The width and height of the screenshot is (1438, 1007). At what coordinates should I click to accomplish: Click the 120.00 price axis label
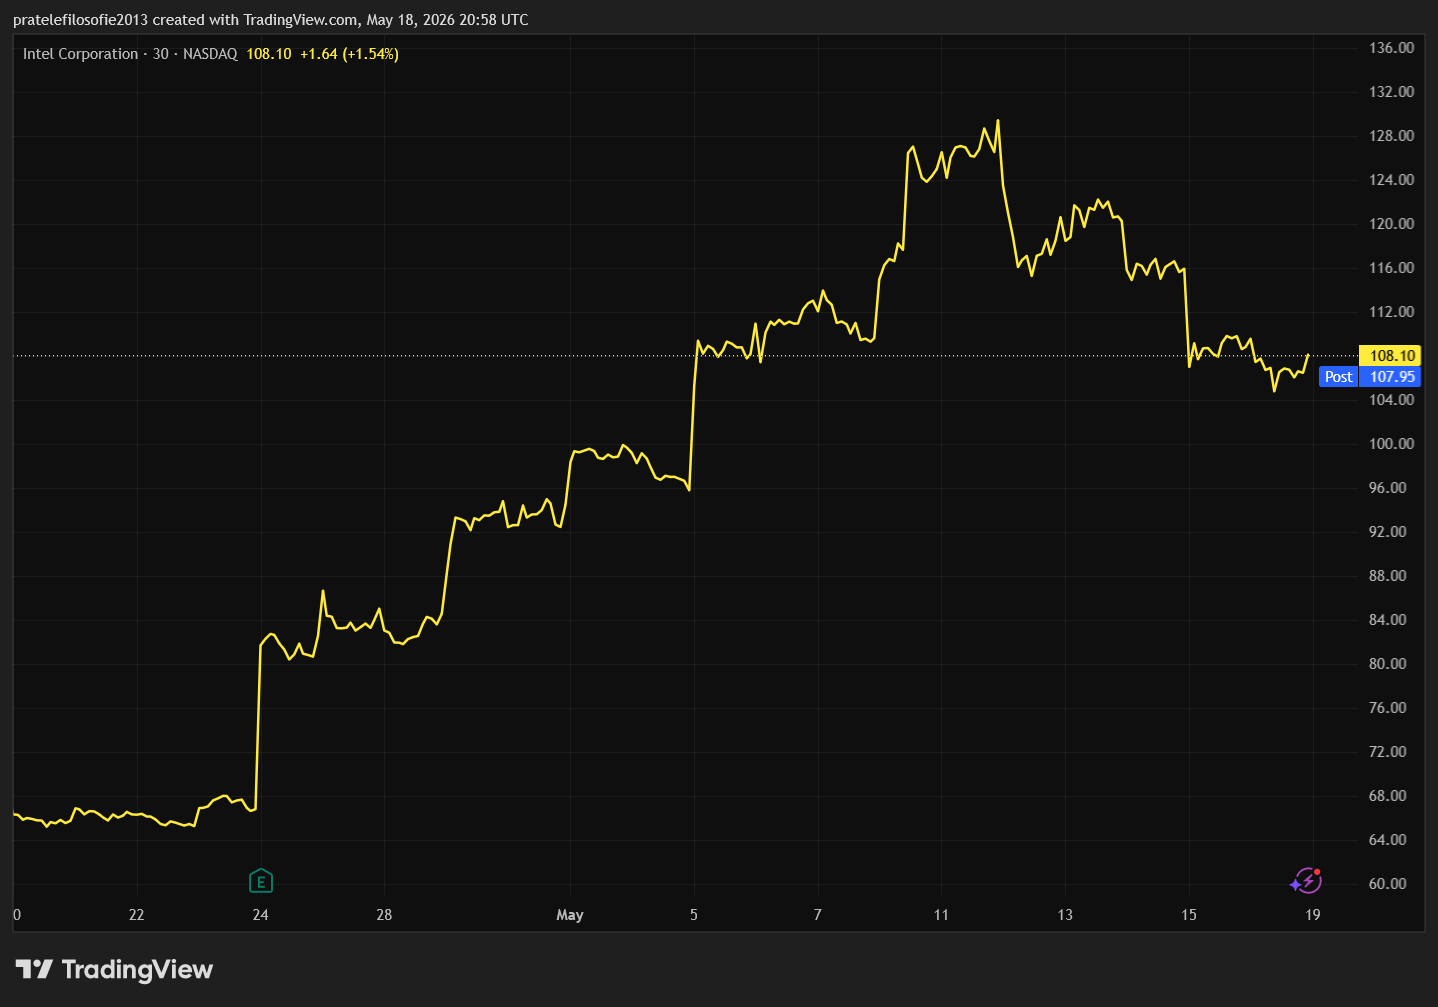pyautogui.click(x=1391, y=224)
